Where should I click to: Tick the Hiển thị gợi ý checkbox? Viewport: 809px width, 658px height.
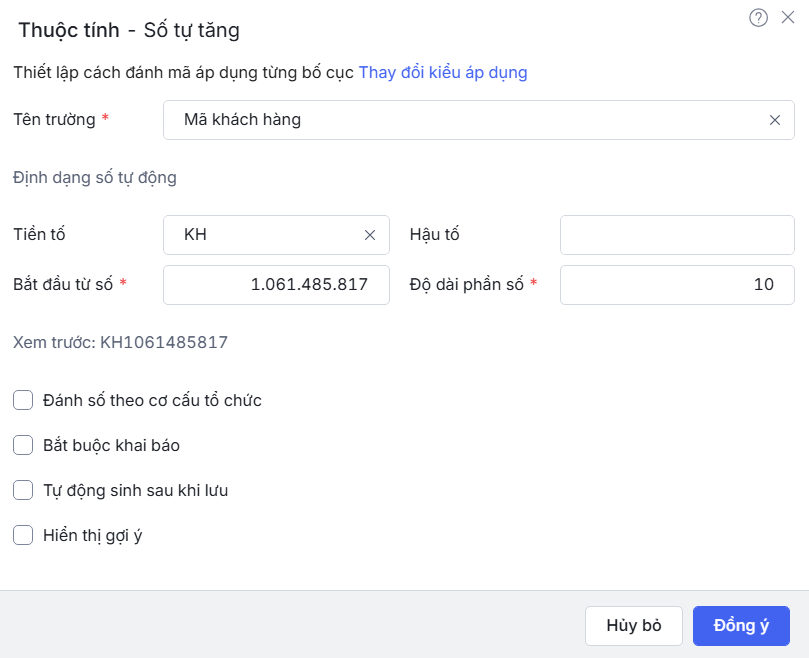[x=23, y=535]
